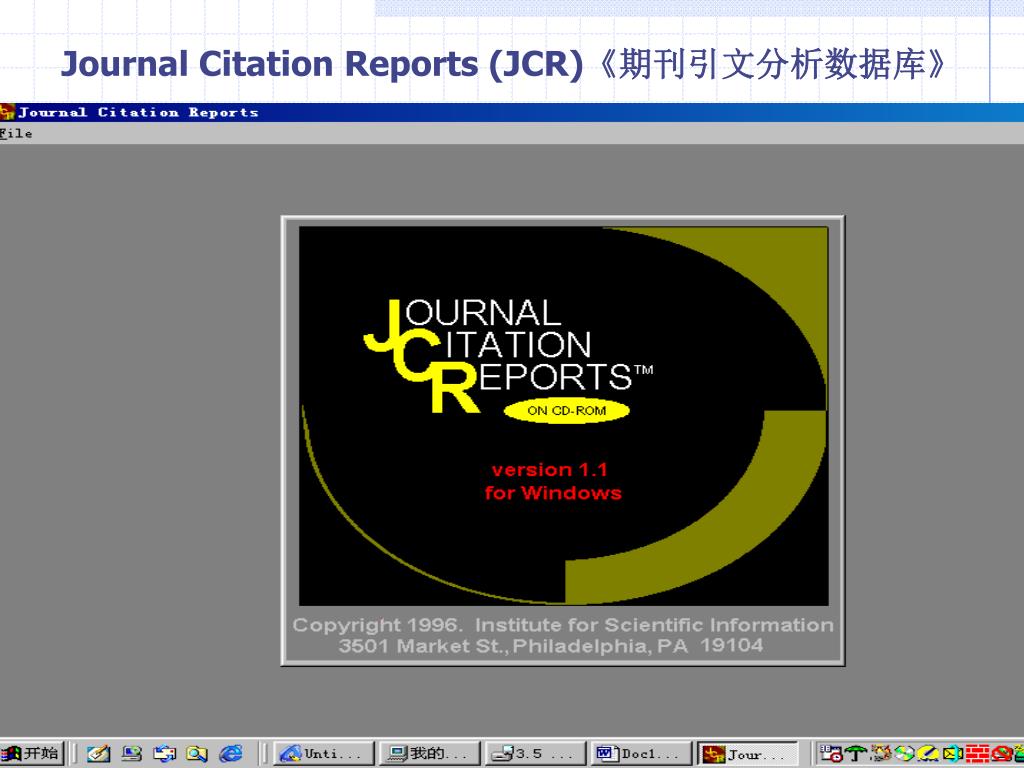Click the 'ON CD-ROM' yellow badge

[566, 411]
